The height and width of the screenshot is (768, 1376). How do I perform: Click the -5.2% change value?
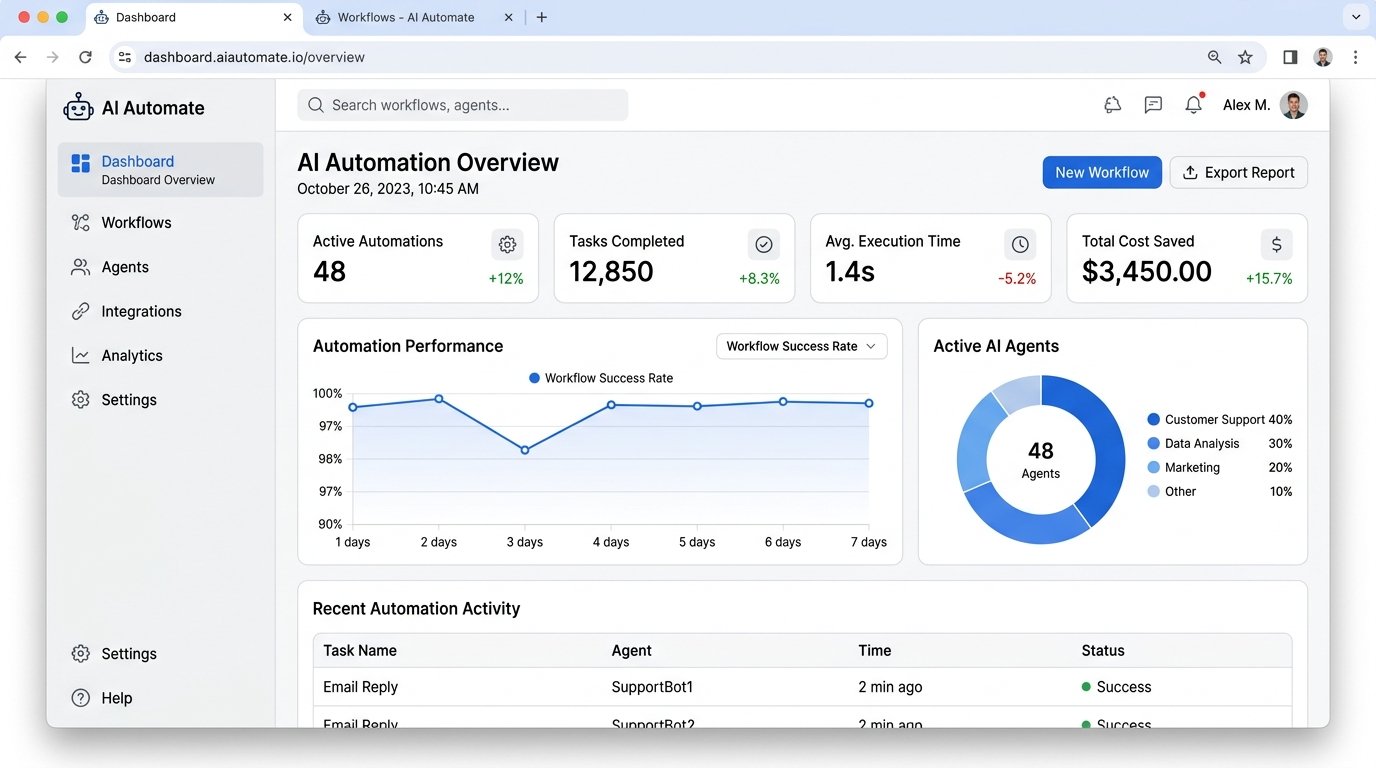point(1017,279)
